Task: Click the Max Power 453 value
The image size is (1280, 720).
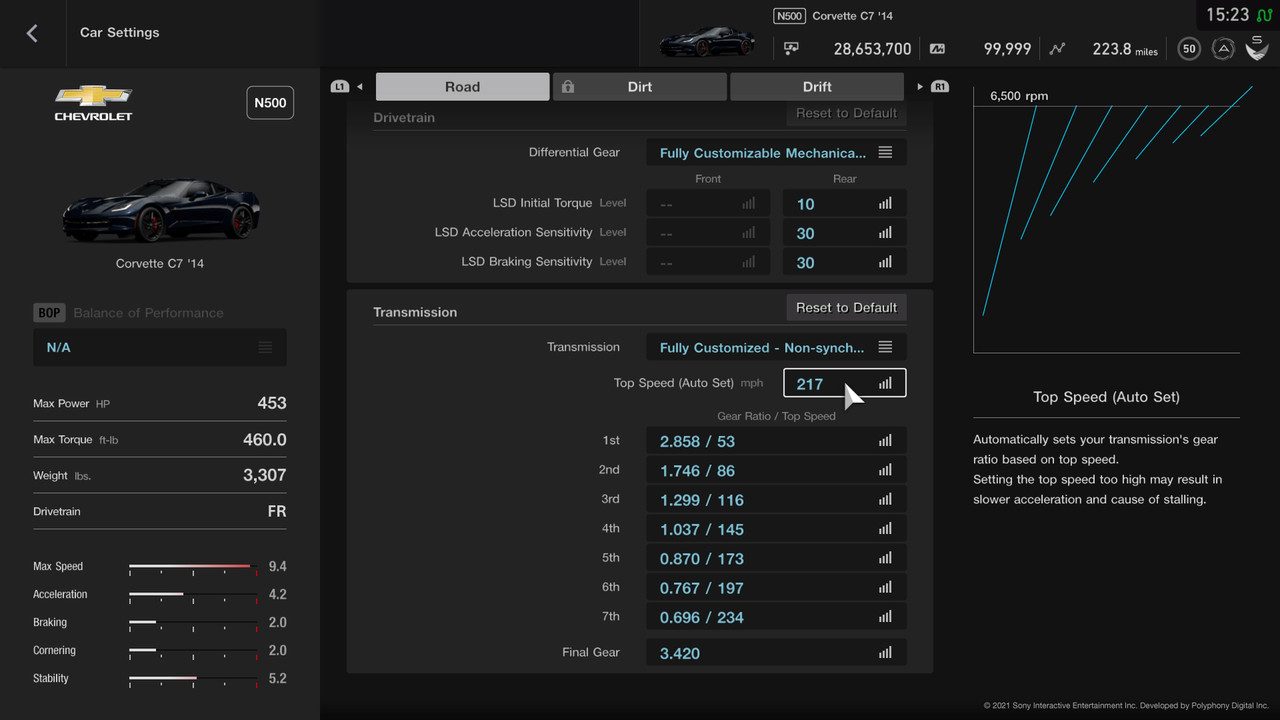Action: [x=272, y=403]
